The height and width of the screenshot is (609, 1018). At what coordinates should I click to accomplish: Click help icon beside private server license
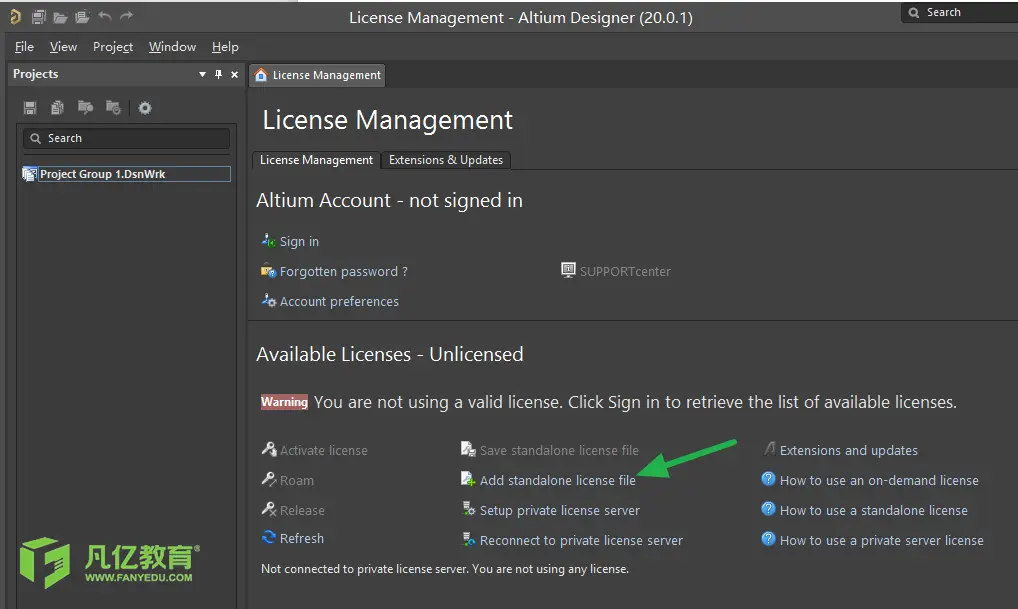[x=769, y=538]
